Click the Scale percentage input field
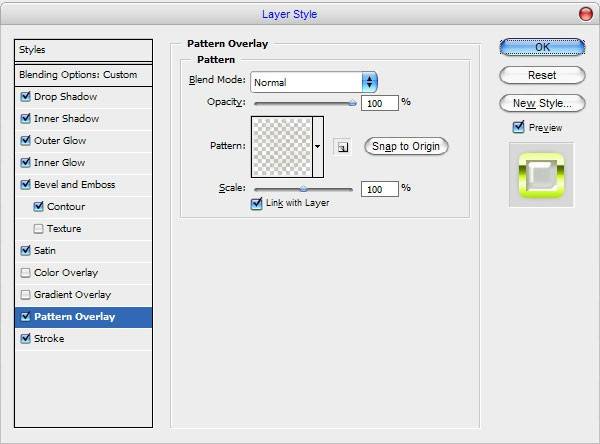This screenshot has height=444, width=600. tap(380, 189)
